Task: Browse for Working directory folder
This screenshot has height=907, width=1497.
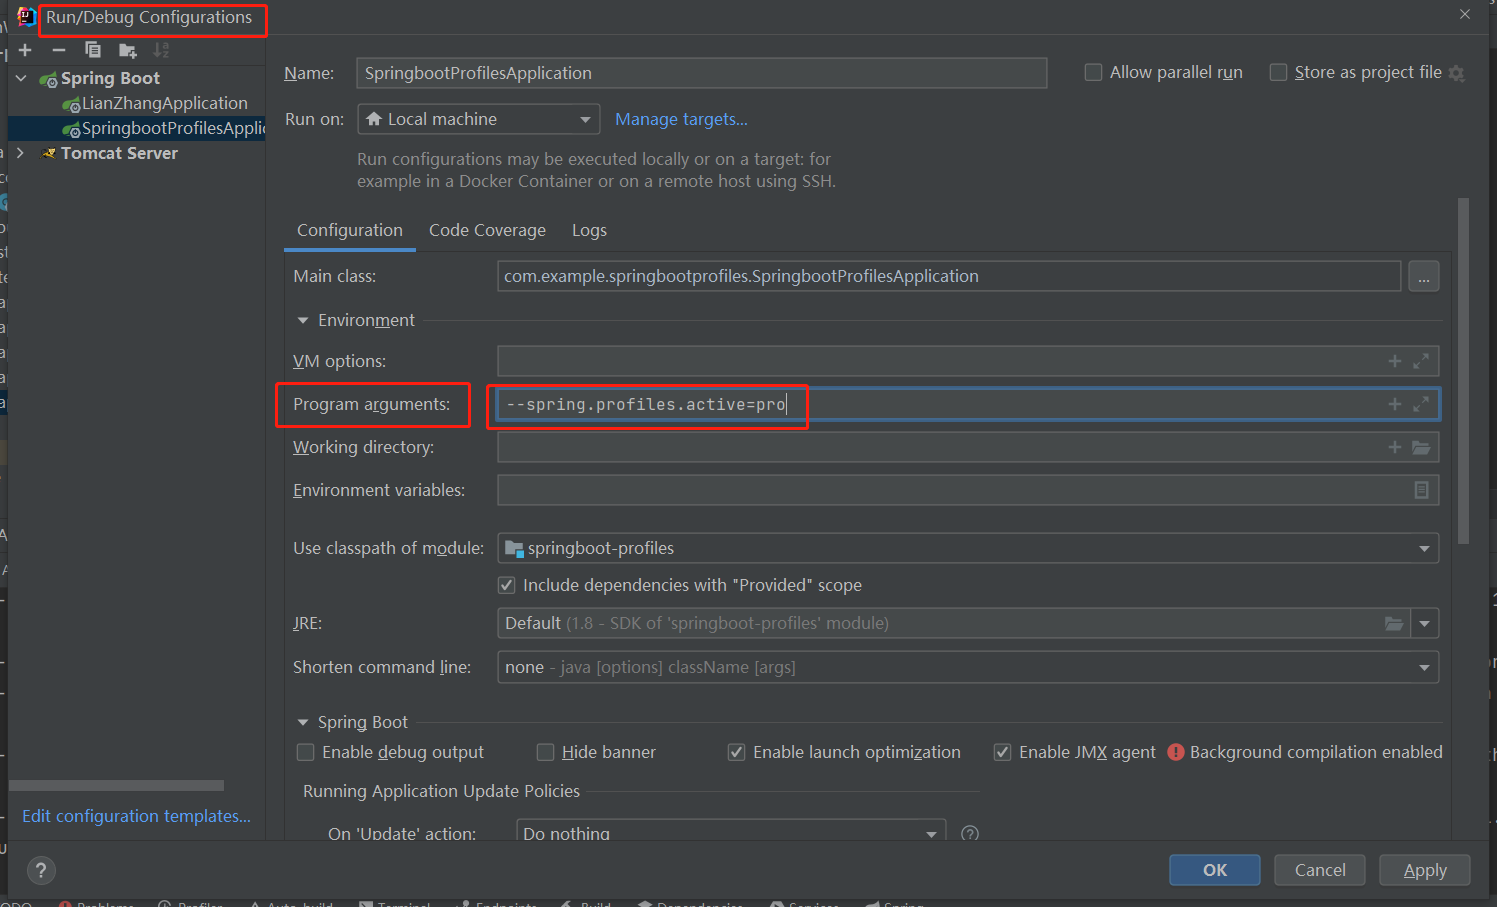Action: (x=1421, y=447)
